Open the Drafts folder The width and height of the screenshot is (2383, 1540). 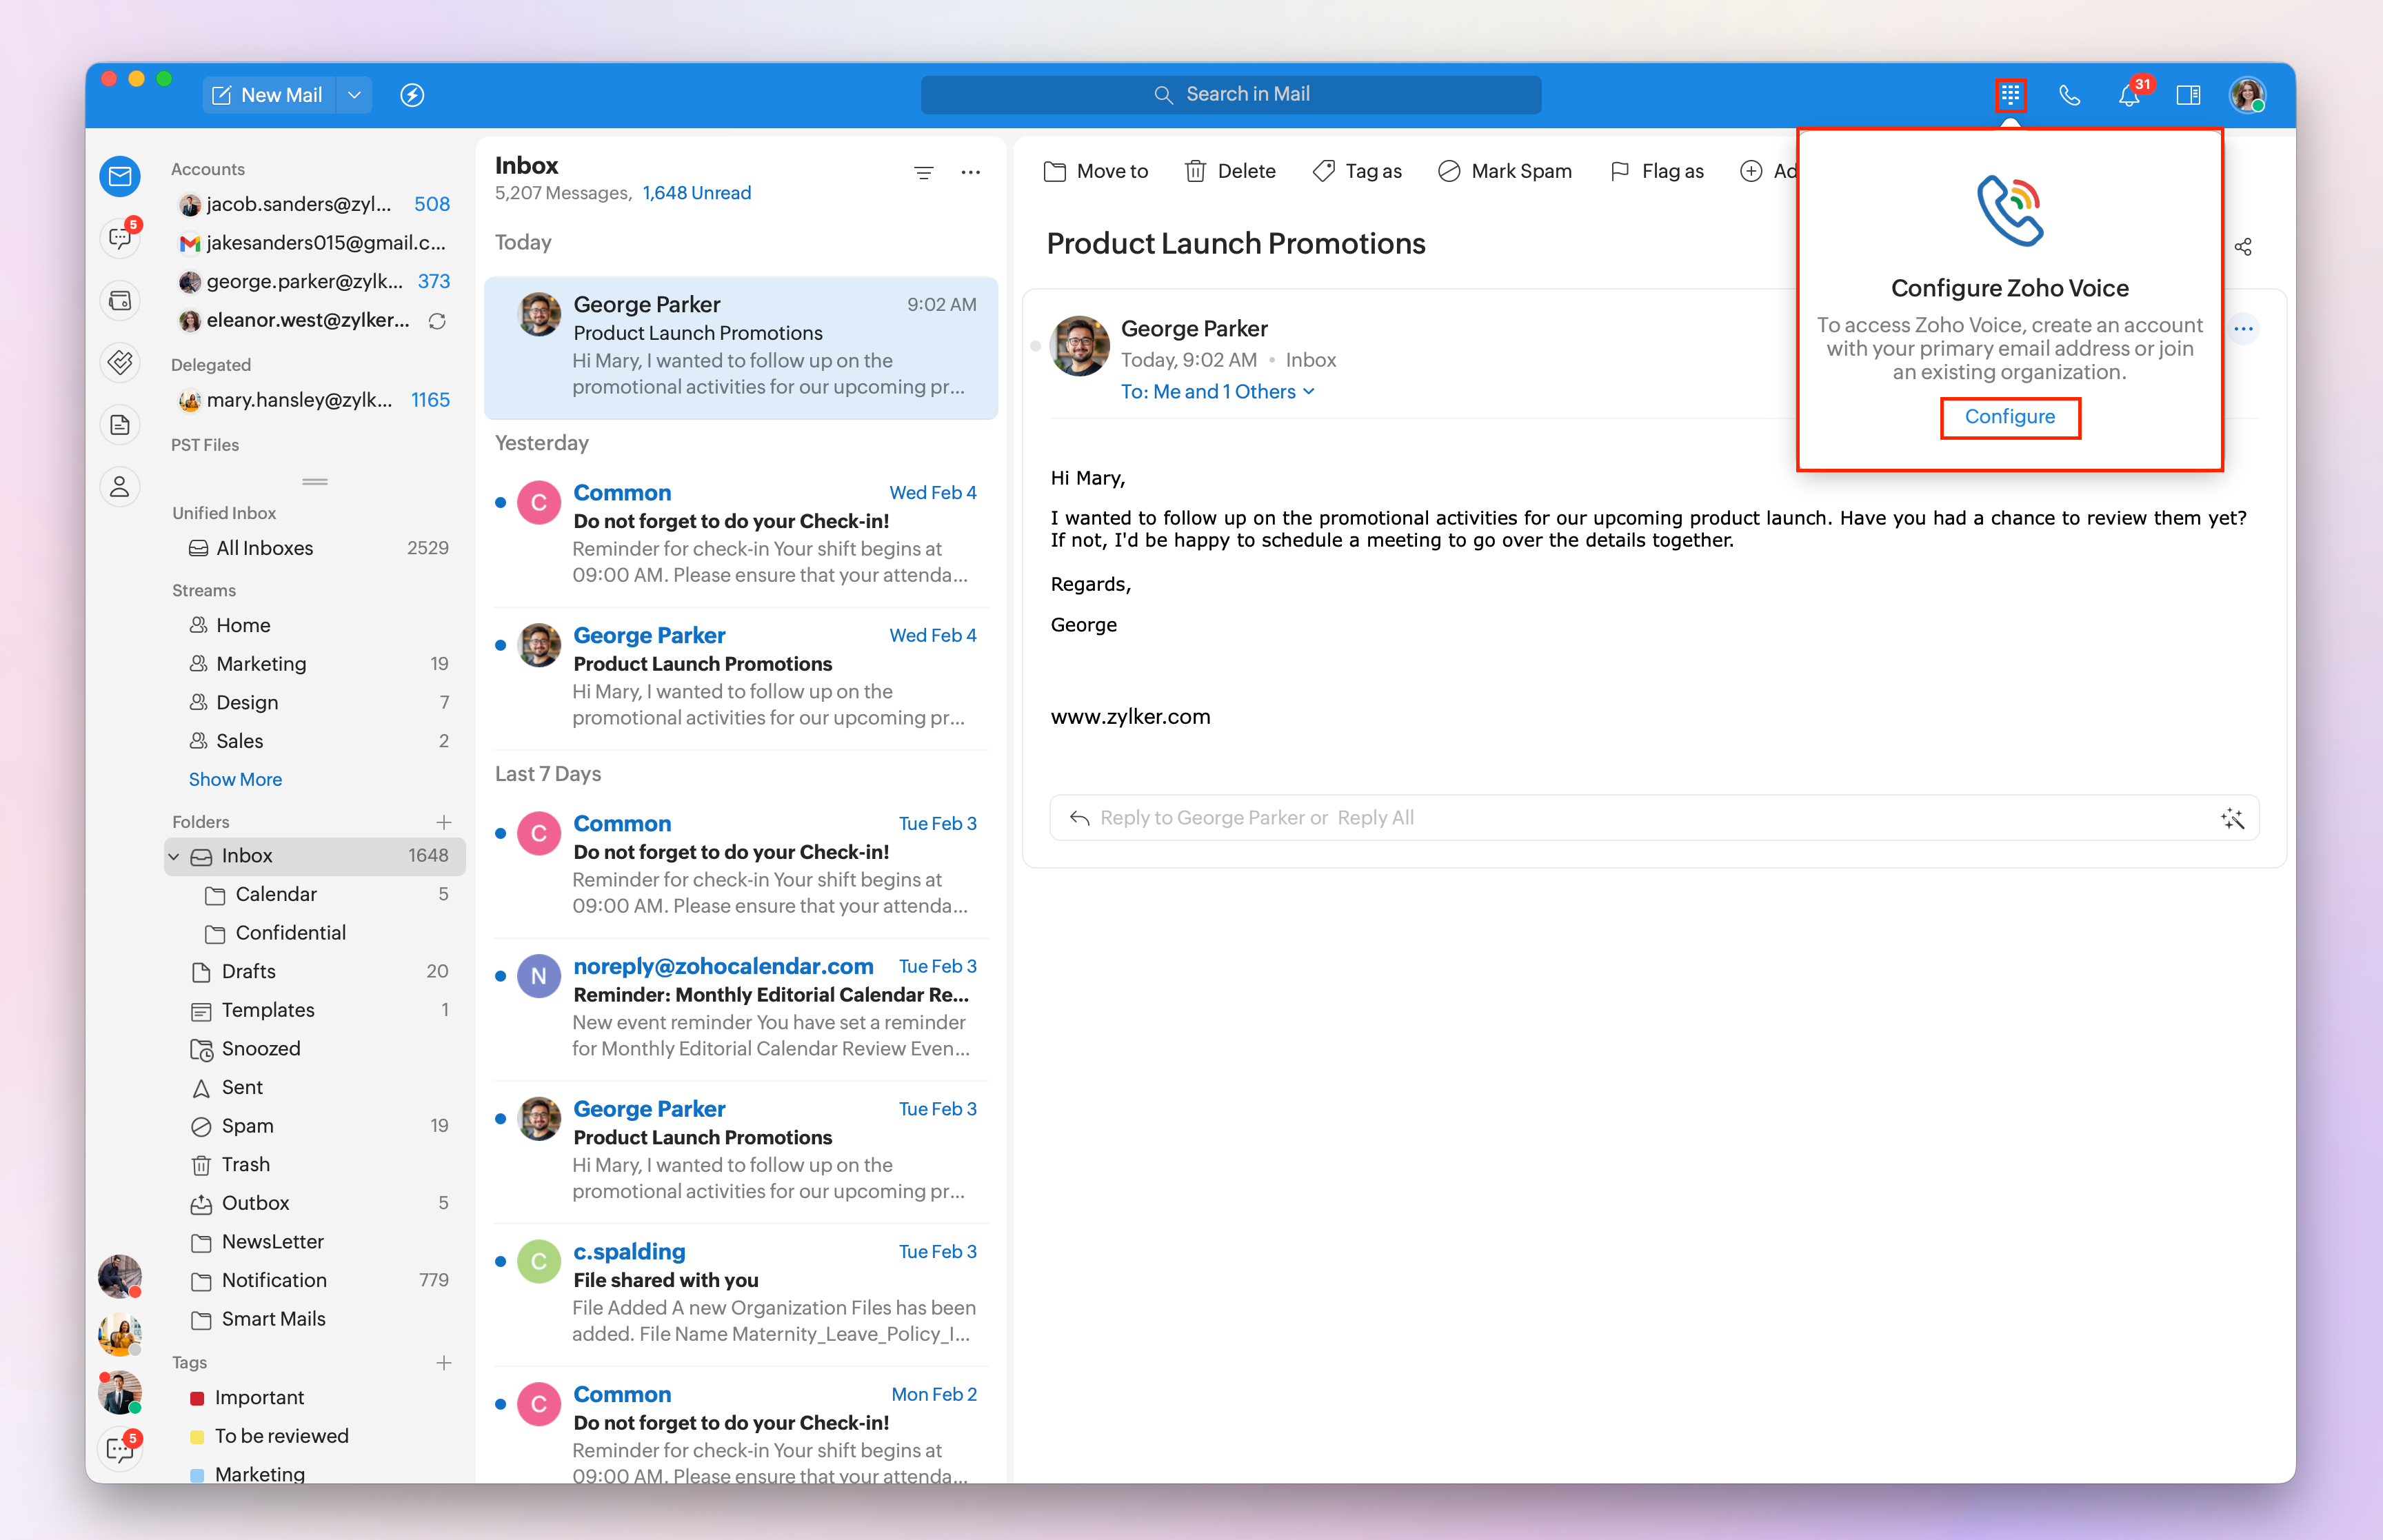click(248, 971)
